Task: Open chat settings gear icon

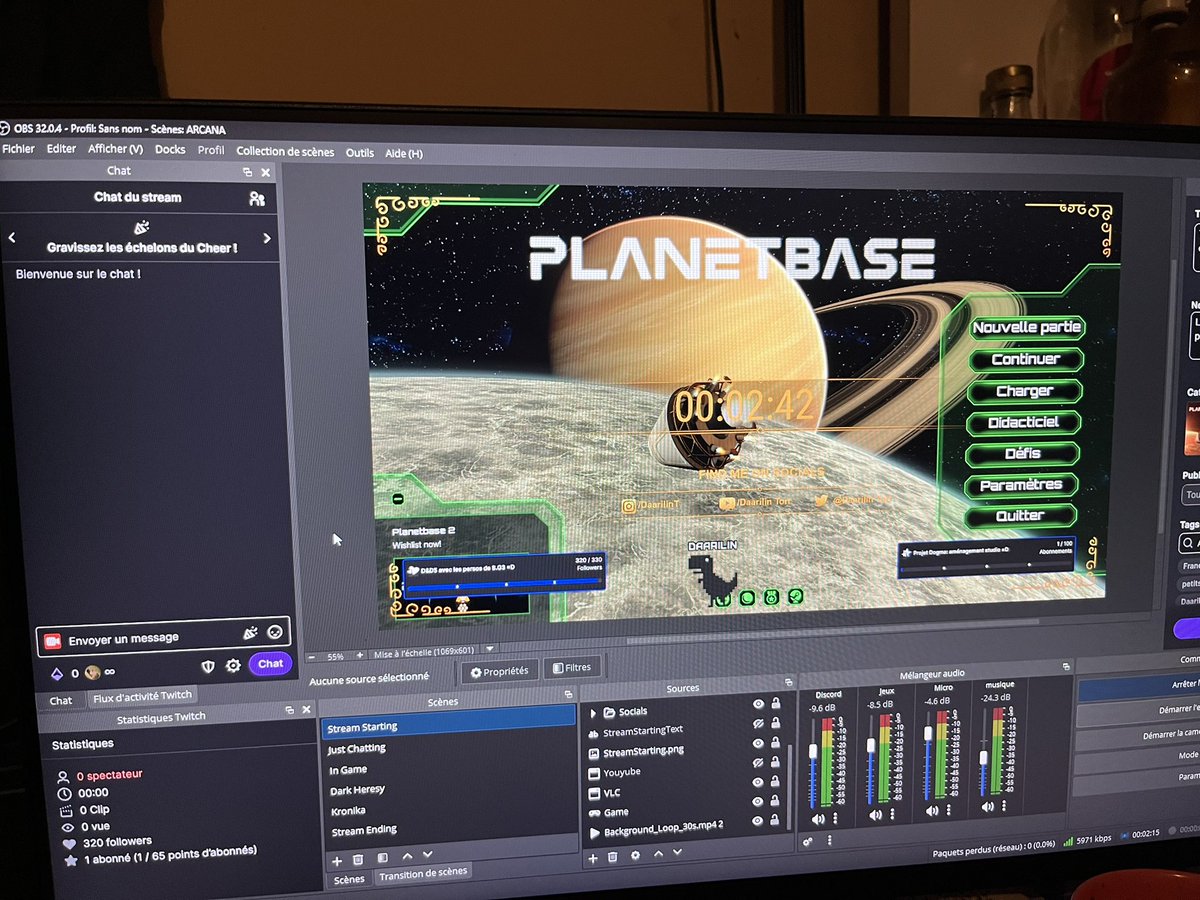Action: coord(233,665)
